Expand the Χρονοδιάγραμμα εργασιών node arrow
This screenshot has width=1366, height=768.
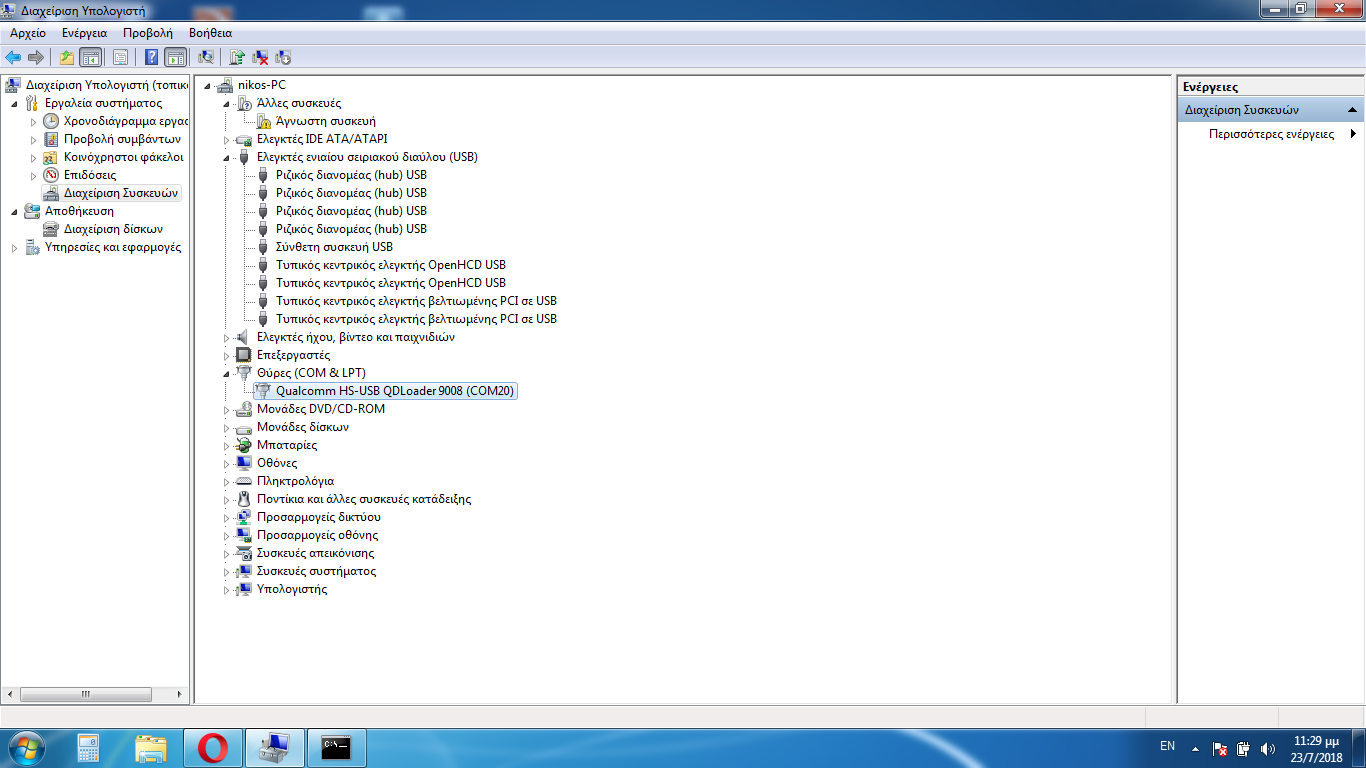tap(33, 121)
